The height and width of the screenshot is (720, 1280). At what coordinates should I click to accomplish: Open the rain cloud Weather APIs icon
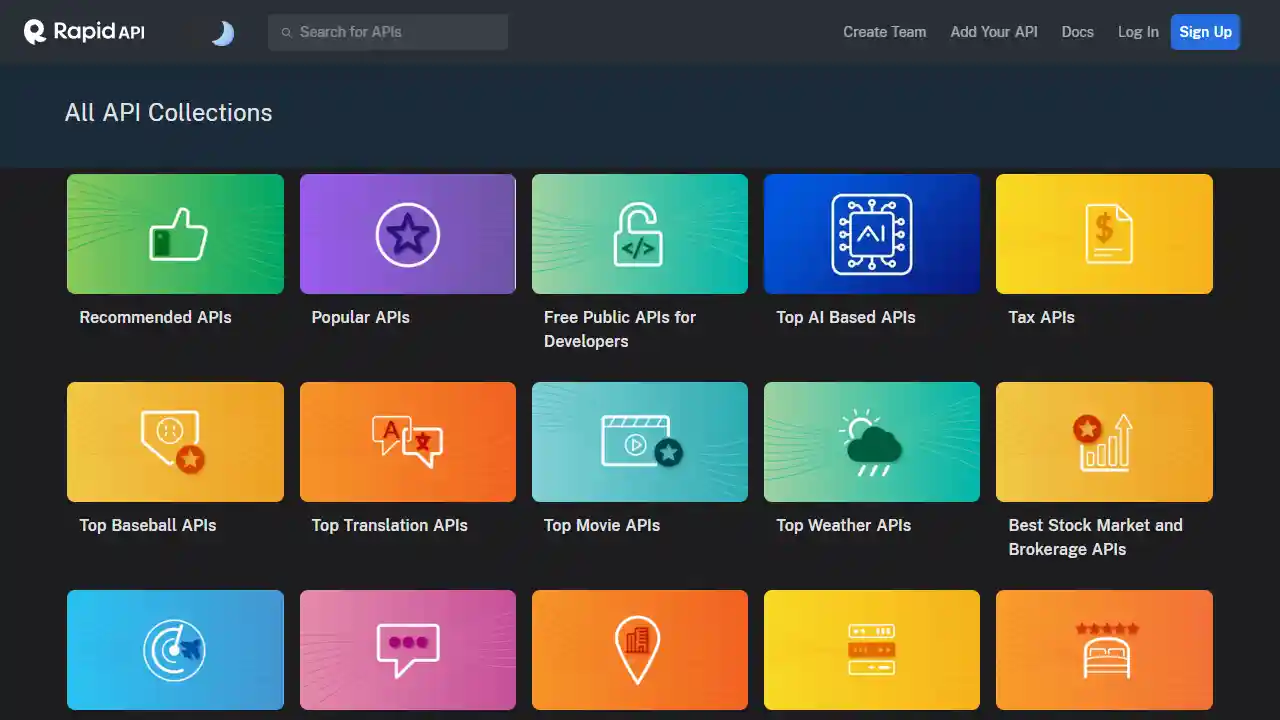[x=871, y=441]
